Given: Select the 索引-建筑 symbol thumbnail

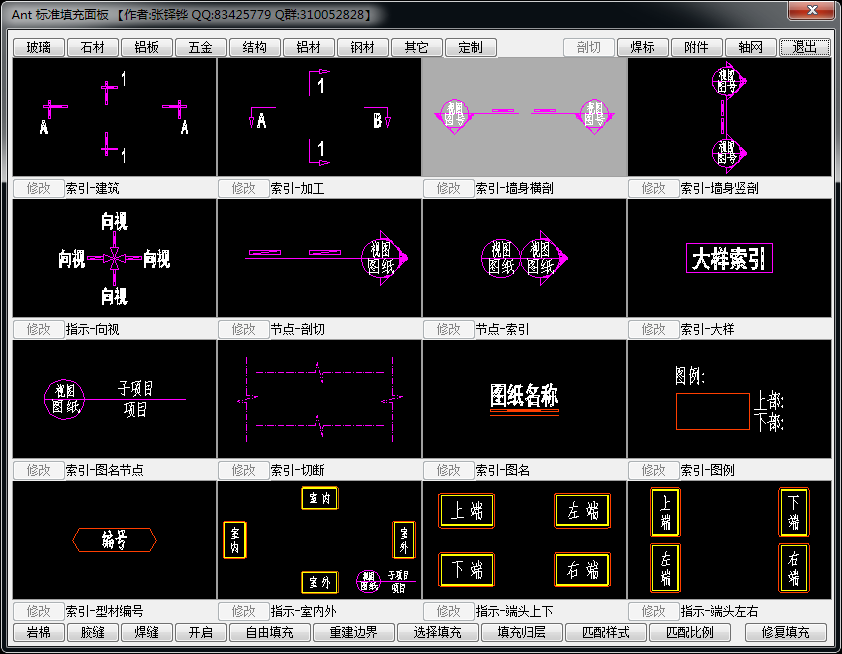Looking at the screenshot, I should (114, 117).
